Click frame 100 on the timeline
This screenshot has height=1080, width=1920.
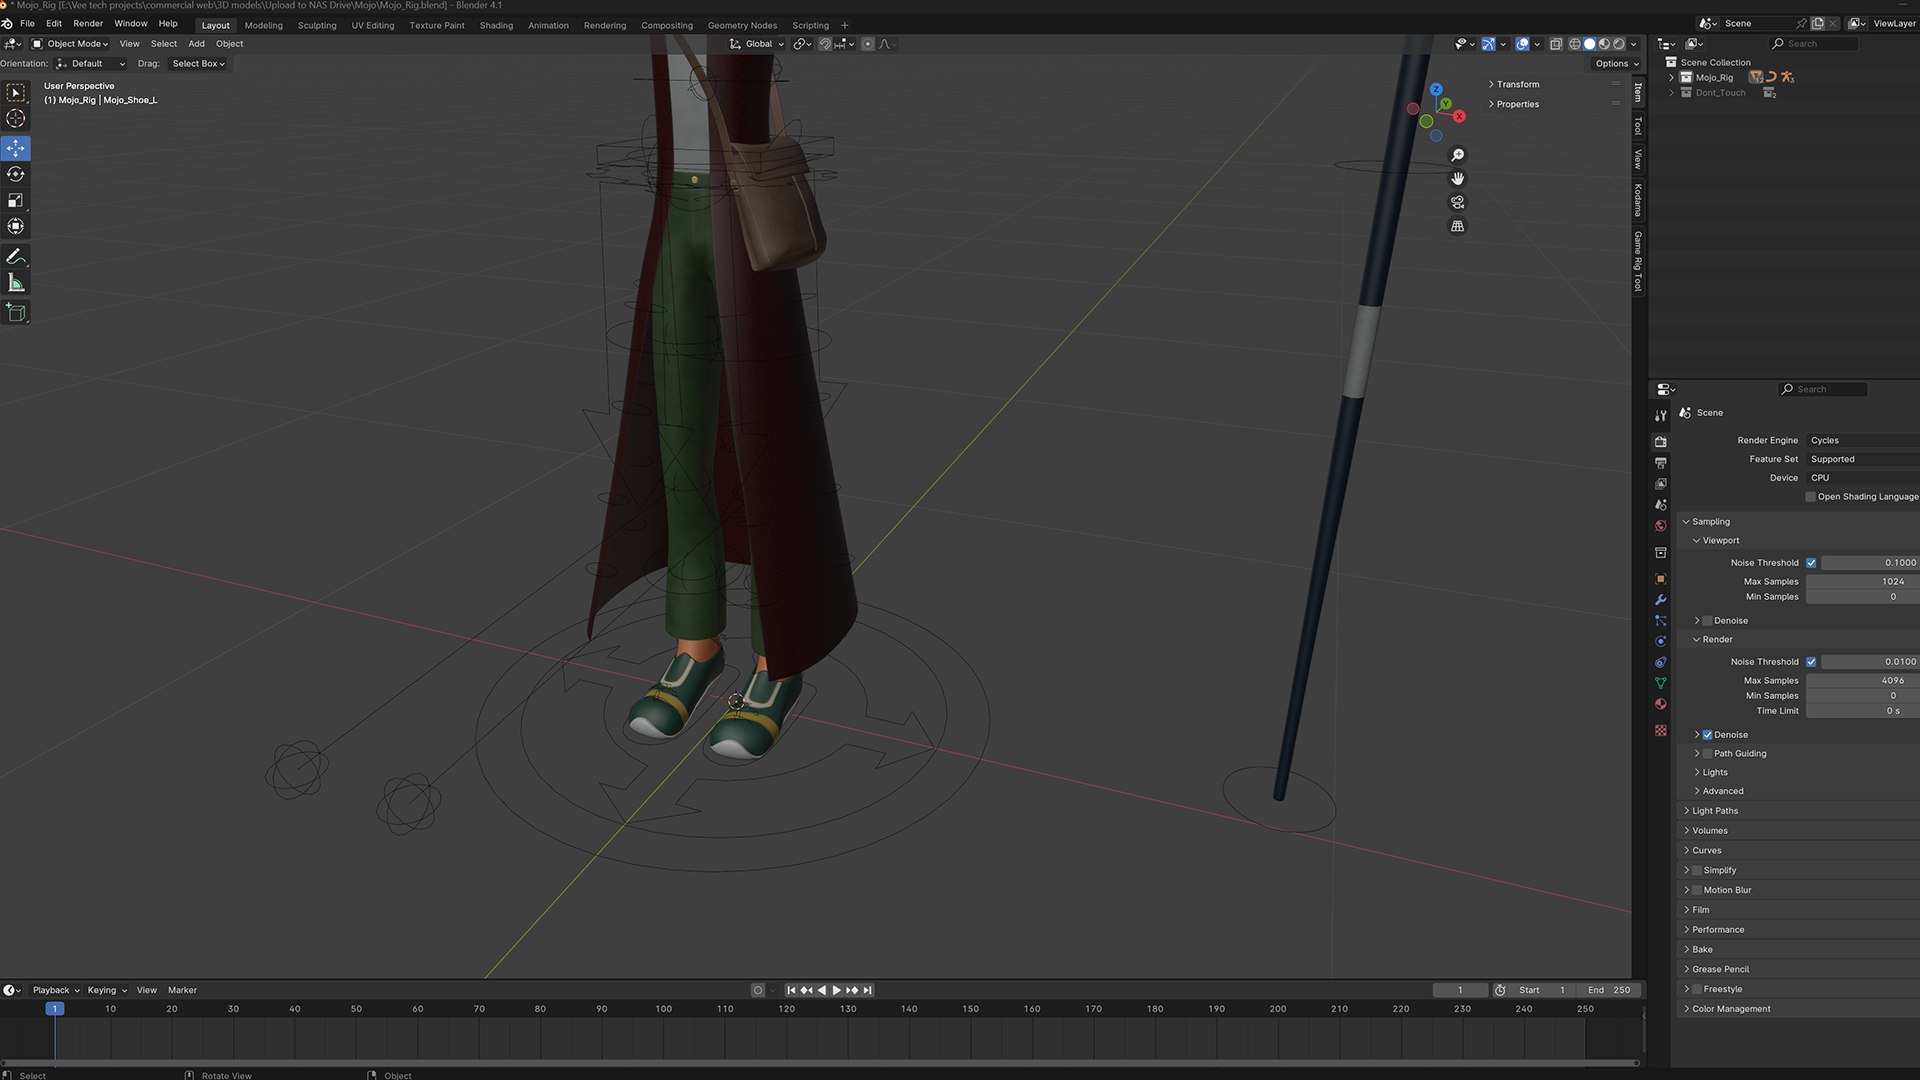[664, 1009]
